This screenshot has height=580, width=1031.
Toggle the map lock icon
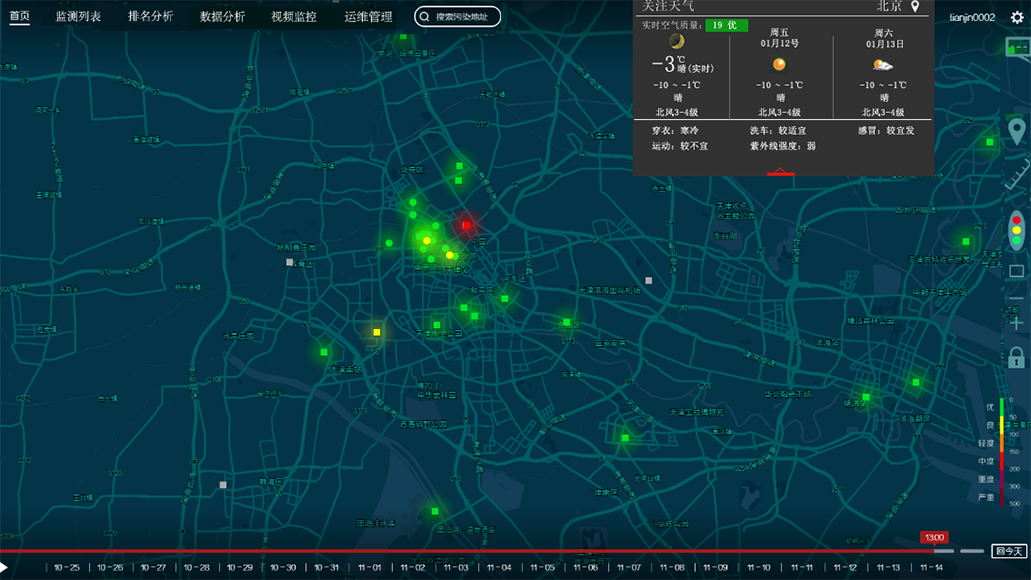point(1017,357)
